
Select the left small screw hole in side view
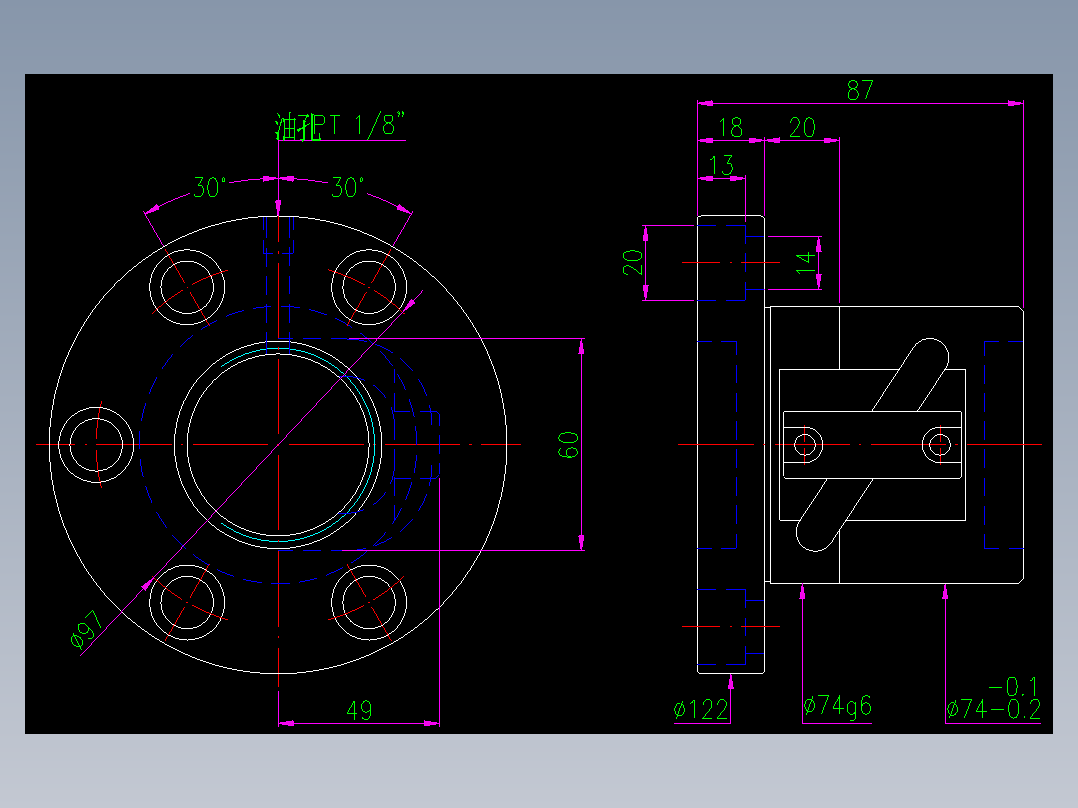pos(804,445)
